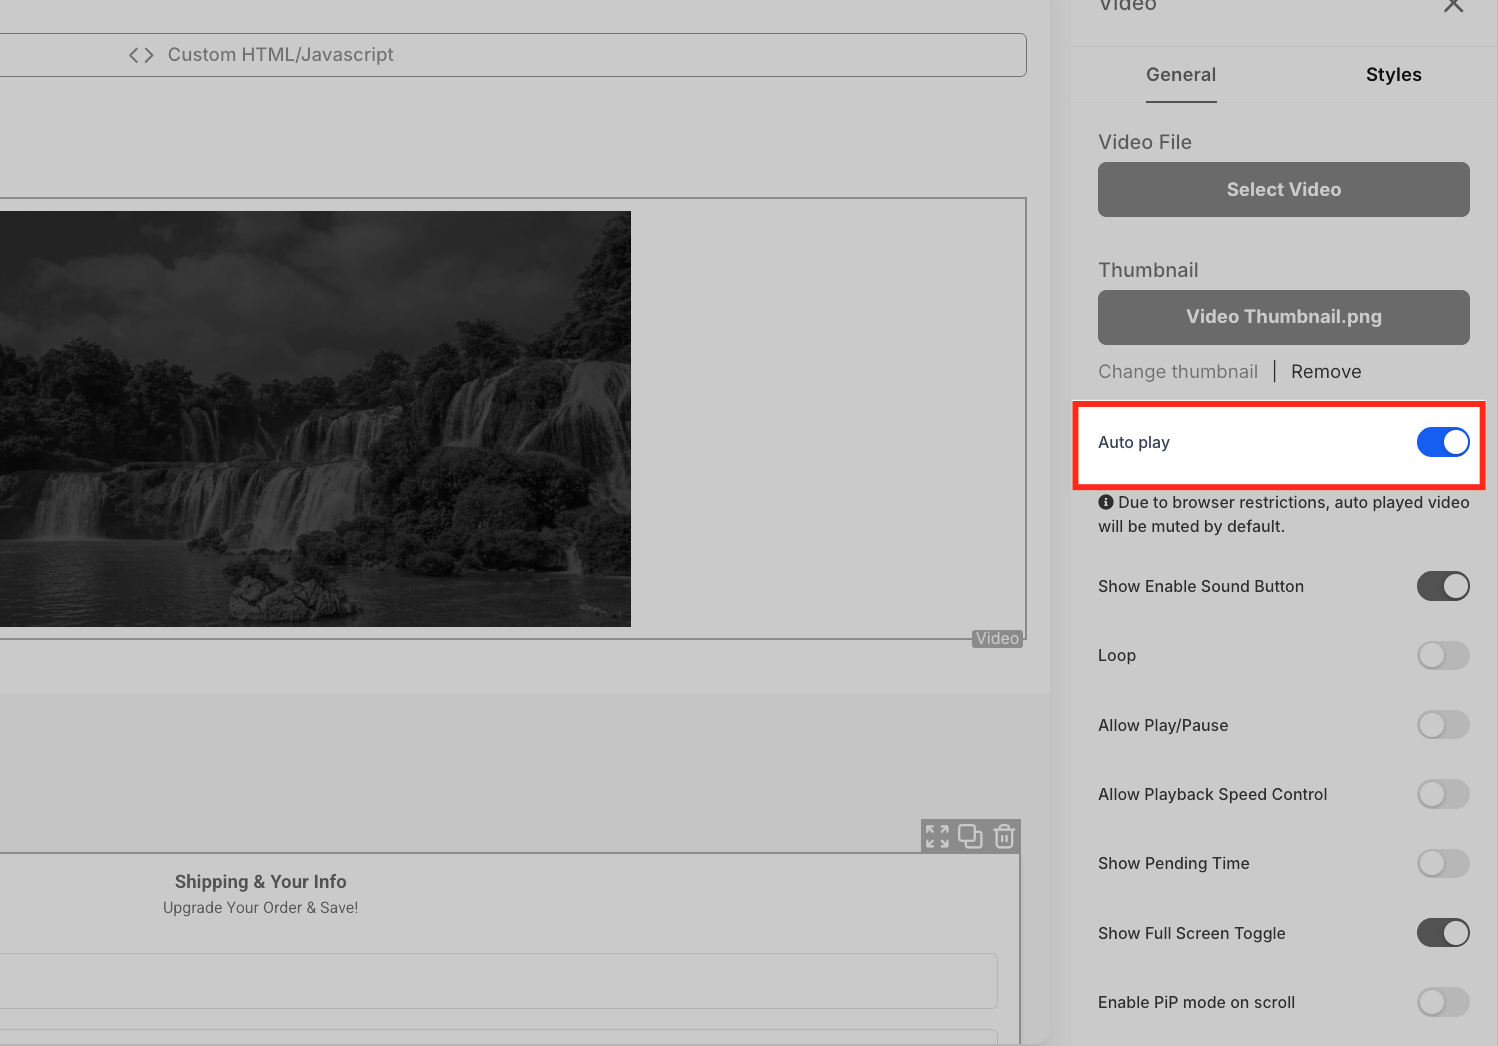Delete element using the trash icon

pos(1004,836)
